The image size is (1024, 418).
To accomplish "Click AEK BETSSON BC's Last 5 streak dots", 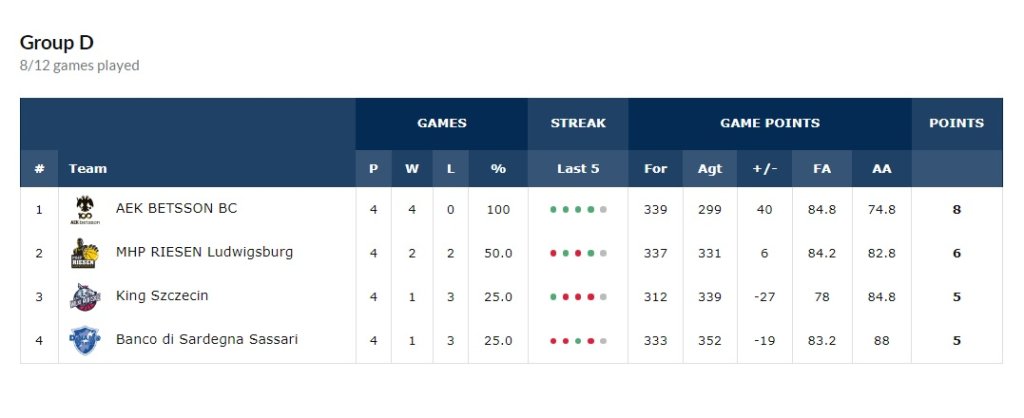I will (578, 210).
